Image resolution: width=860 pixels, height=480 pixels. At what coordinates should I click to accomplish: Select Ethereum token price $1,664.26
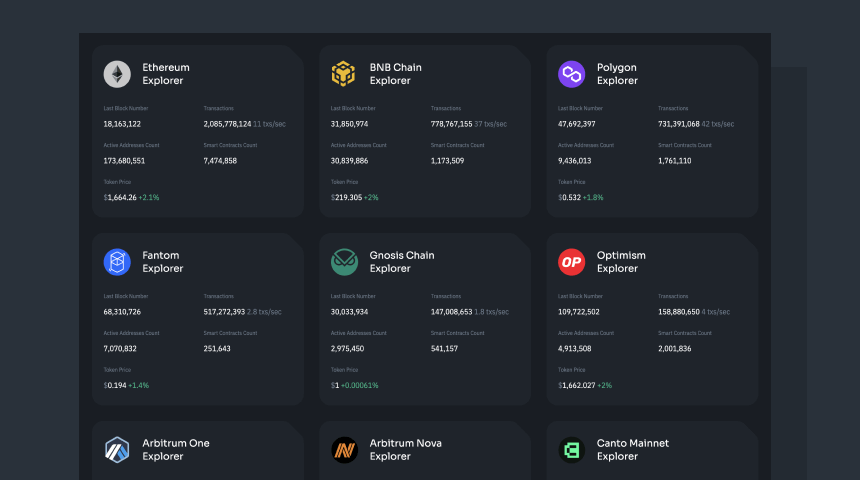tap(122, 198)
